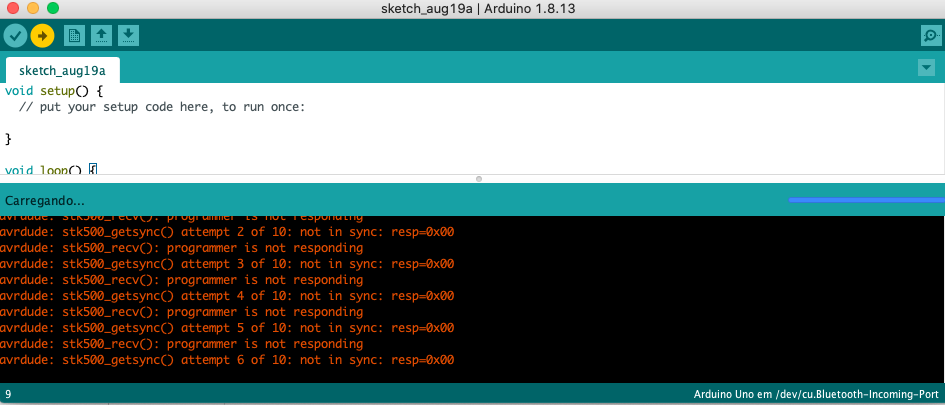Screen dimensions: 945x405
Task: Click the upload progress bar
Action: (866, 200)
